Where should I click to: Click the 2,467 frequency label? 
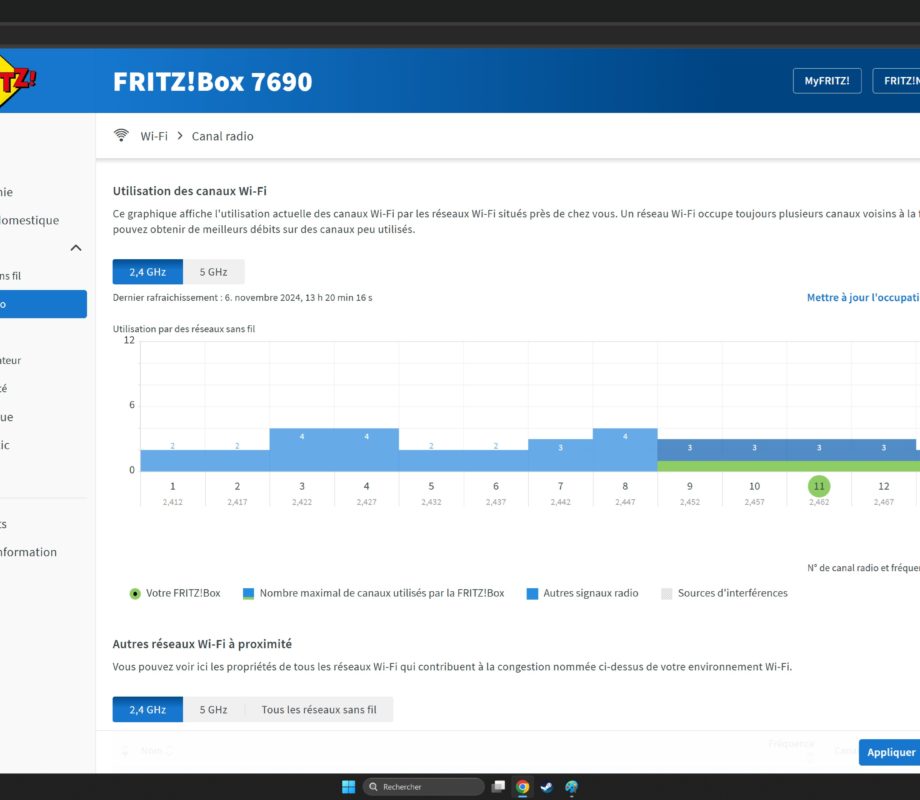pyautogui.click(x=884, y=502)
